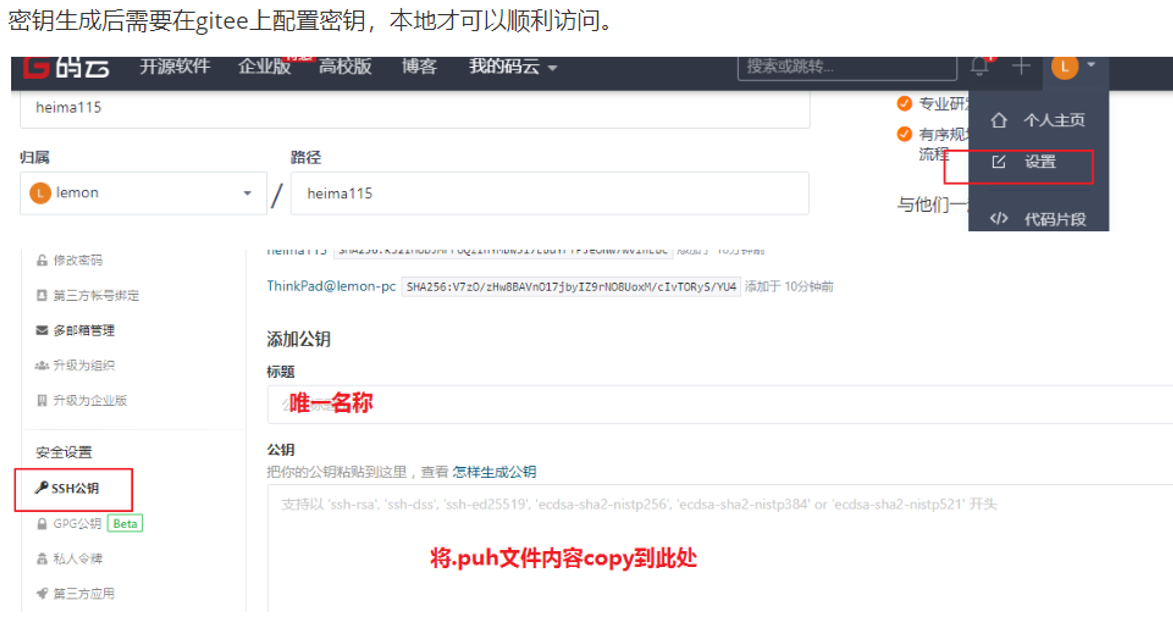Expand the avatar dropdown arrow
The height and width of the screenshot is (640, 1173).
[x=1091, y=65]
